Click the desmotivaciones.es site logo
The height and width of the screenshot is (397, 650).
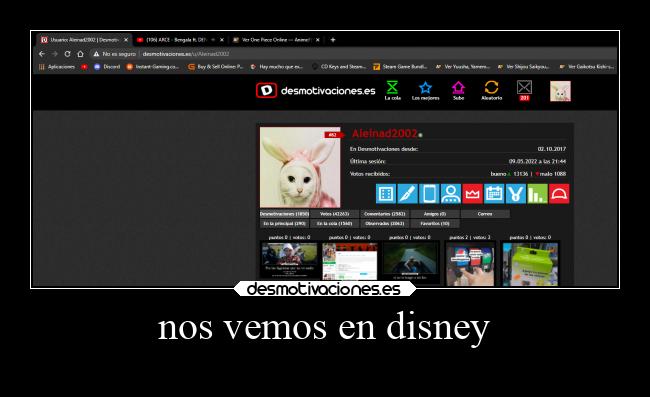(315, 90)
